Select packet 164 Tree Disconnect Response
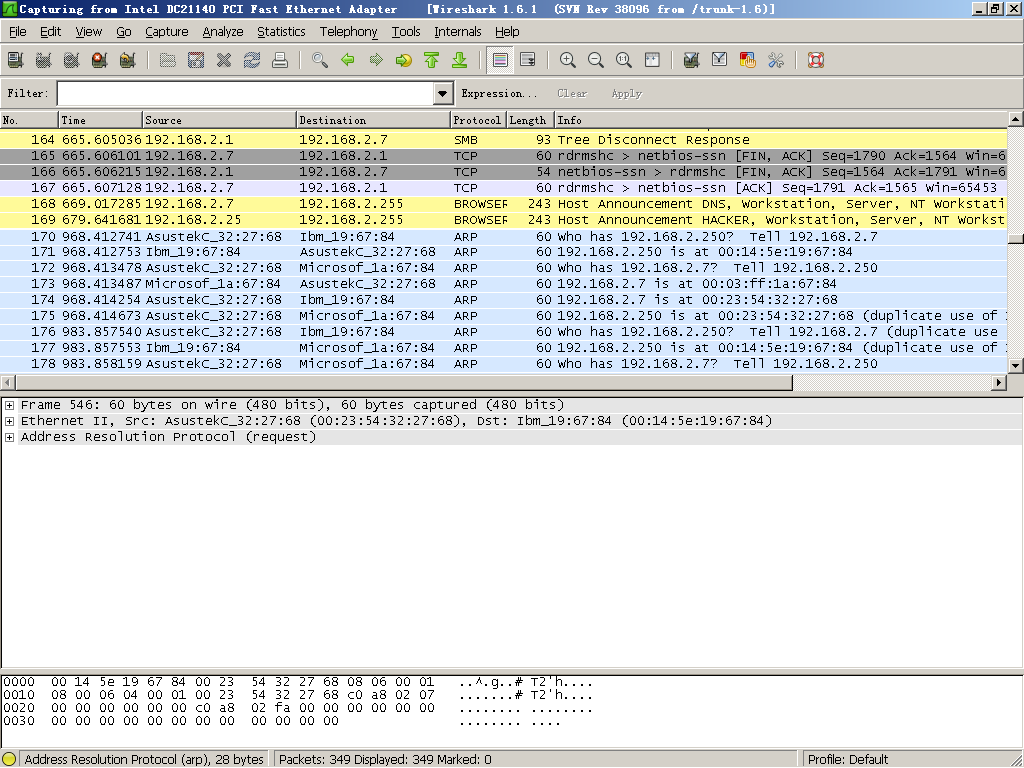 [504, 140]
